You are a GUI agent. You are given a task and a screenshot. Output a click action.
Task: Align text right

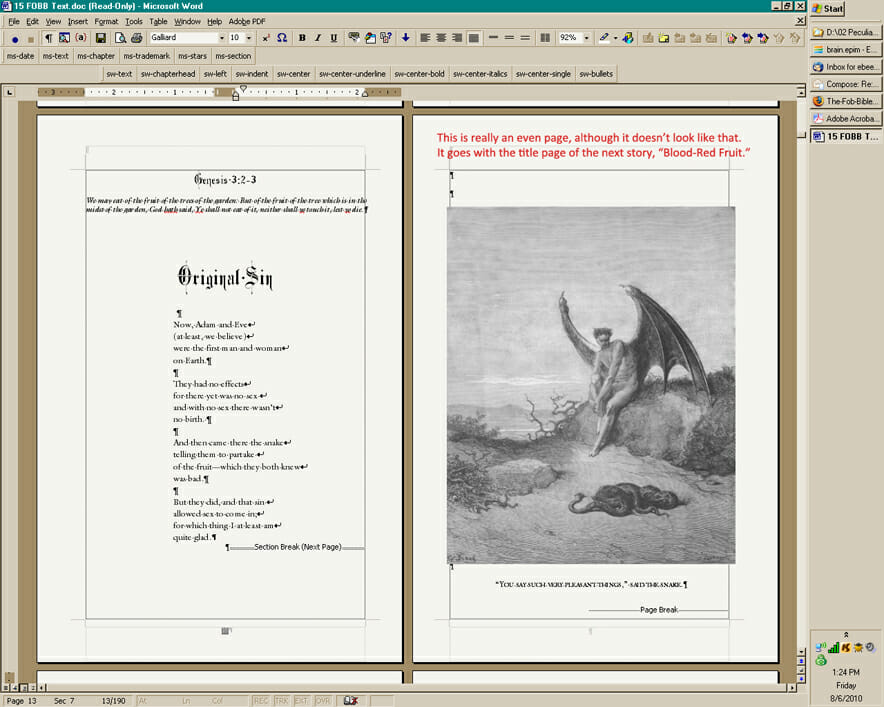coord(457,38)
